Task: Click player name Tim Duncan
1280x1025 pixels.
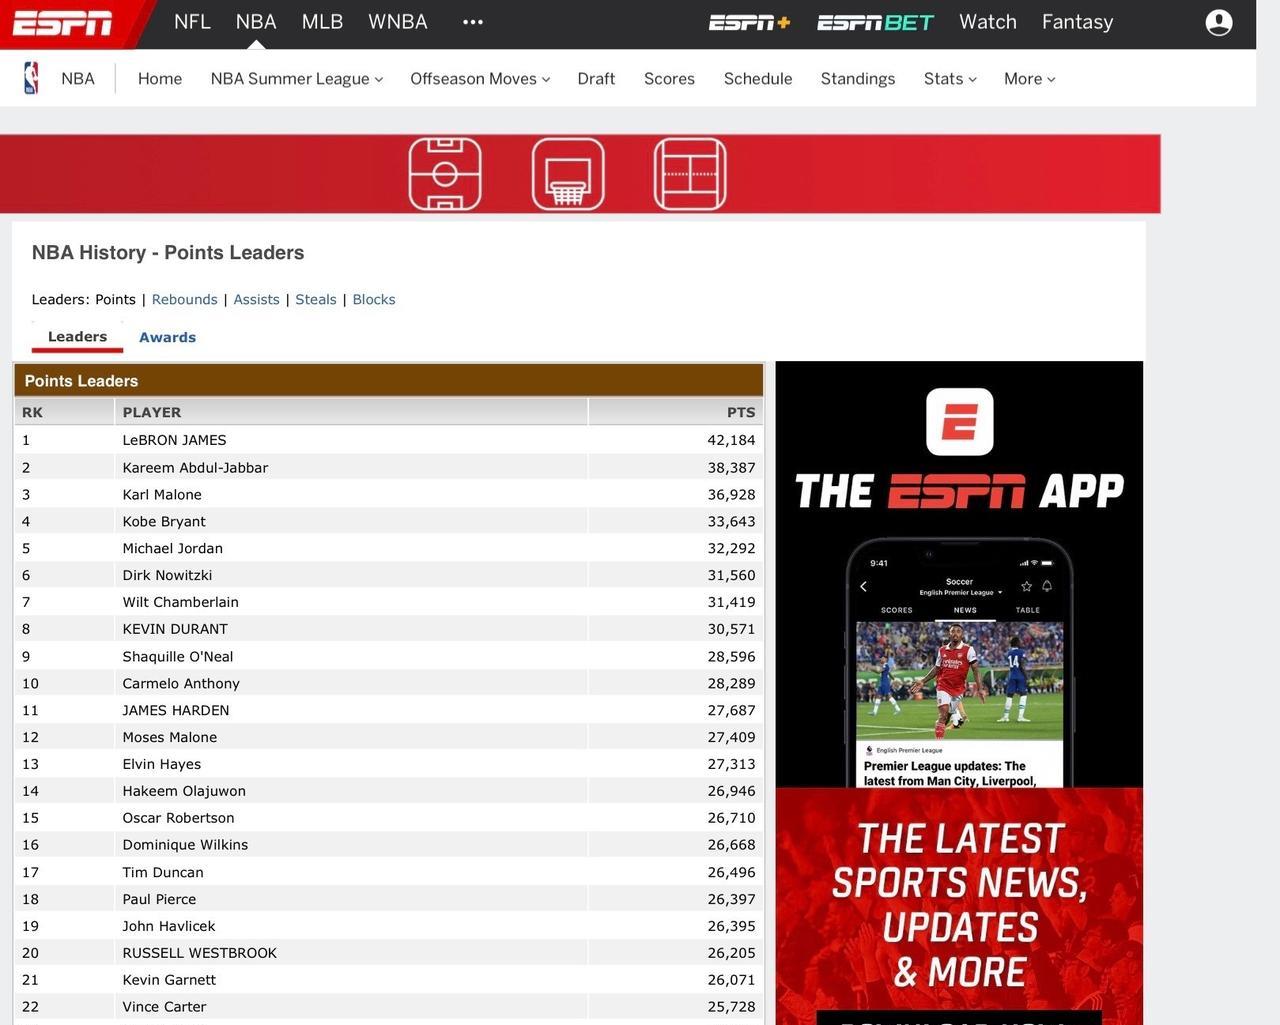Action: coord(163,872)
